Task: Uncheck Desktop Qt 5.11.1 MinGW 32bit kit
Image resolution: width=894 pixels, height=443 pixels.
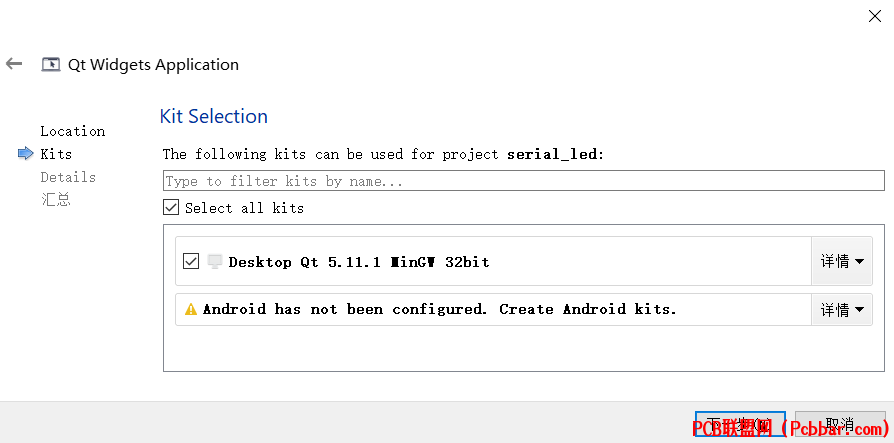Action: (190, 262)
